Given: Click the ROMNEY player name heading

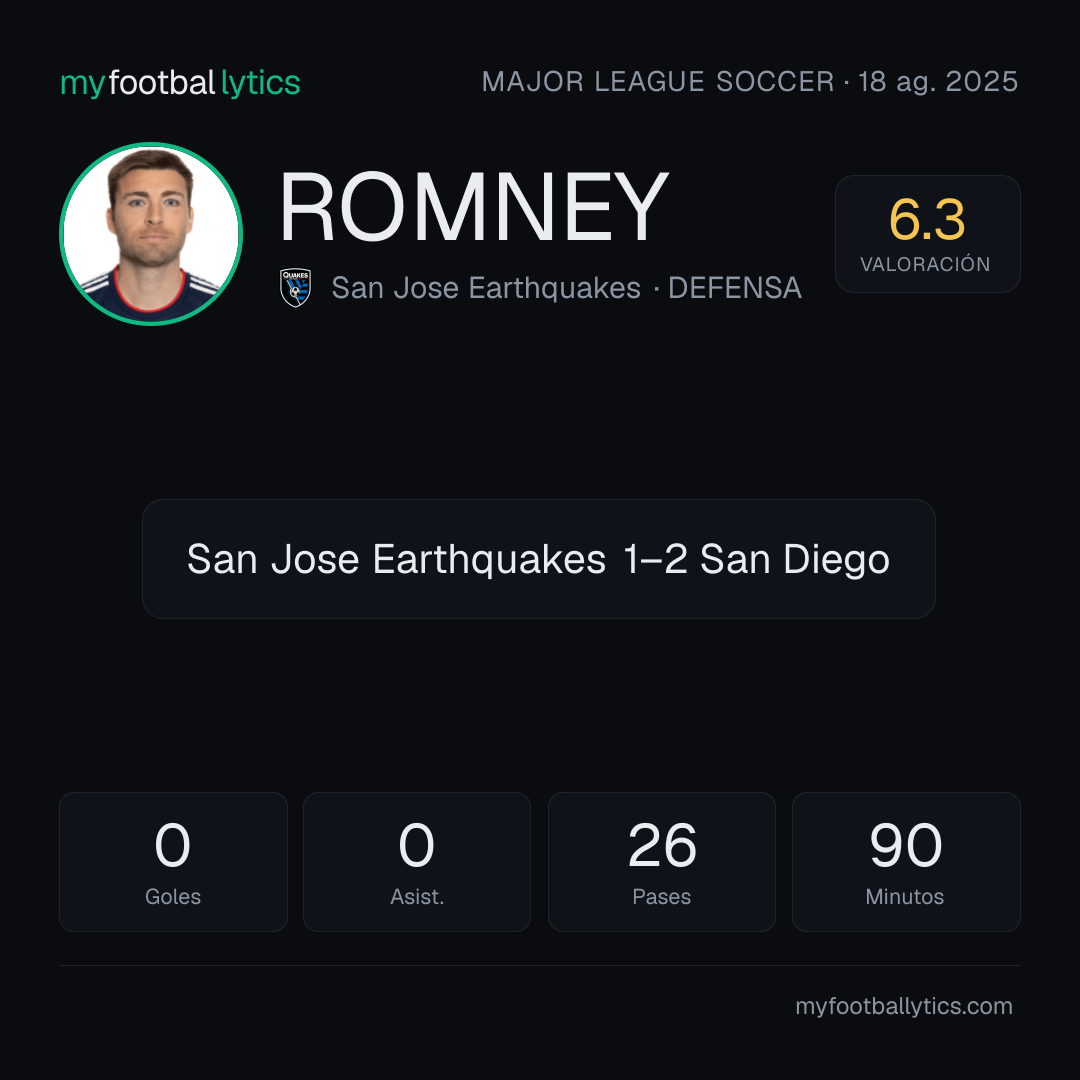Looking at the screenshot, I should pyautogui.click(x=474, y=207).
